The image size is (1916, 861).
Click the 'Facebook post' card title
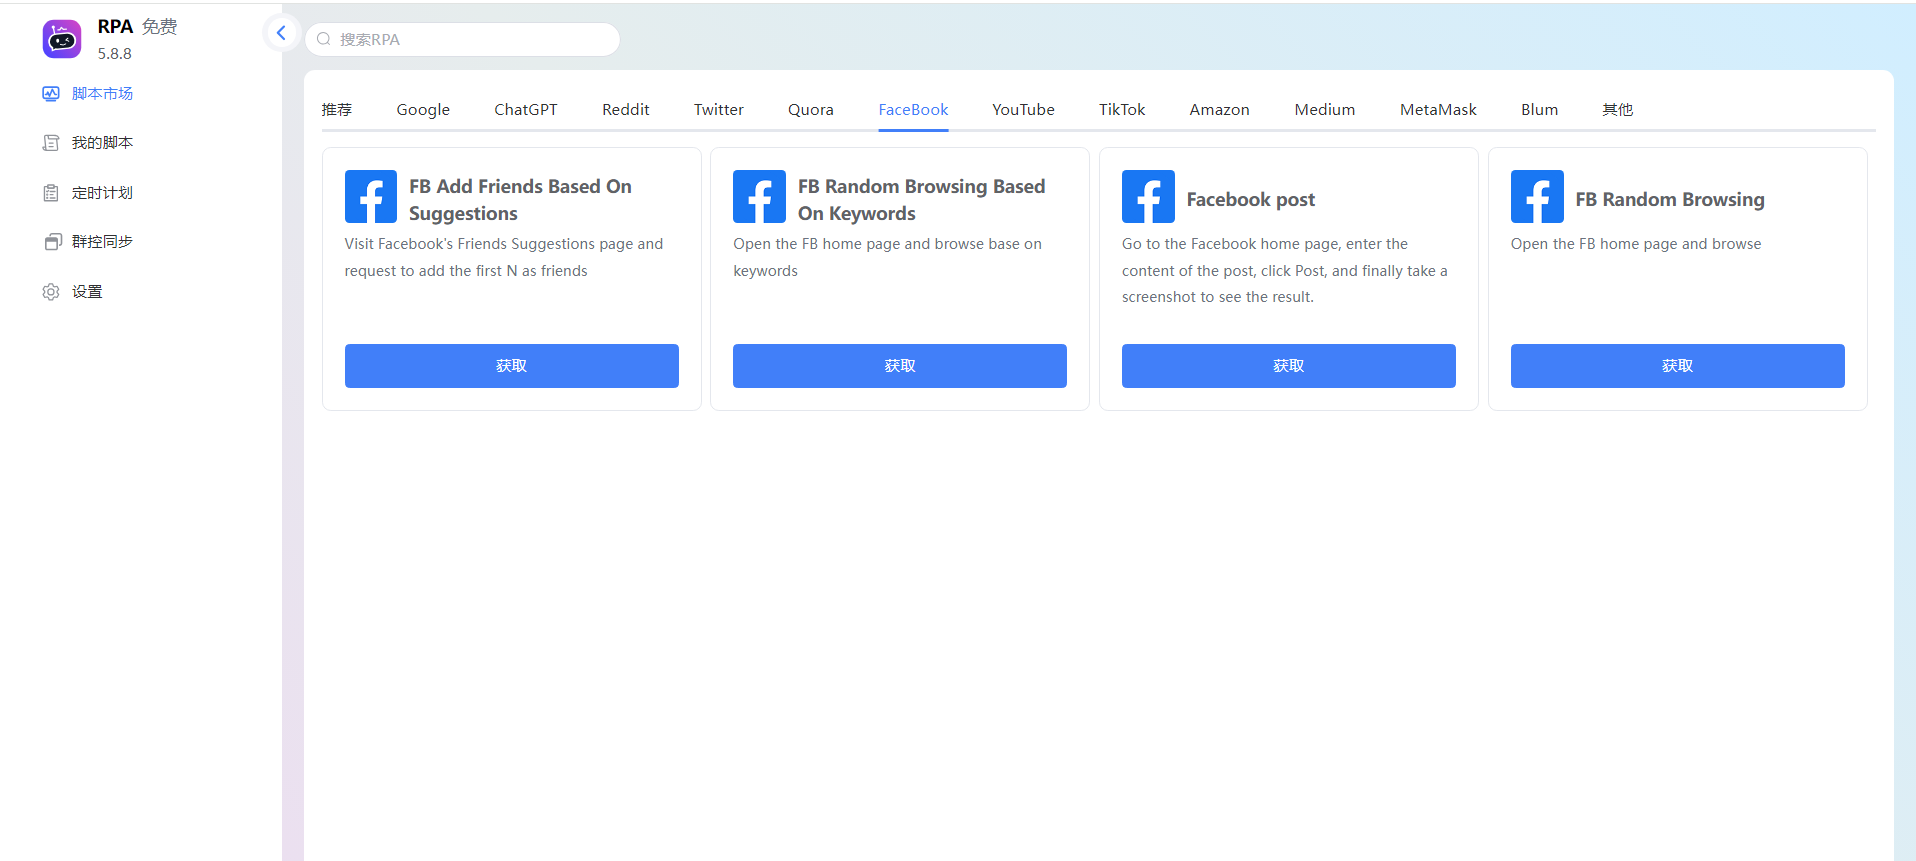pyautogui.click(x=1251, y=200)
